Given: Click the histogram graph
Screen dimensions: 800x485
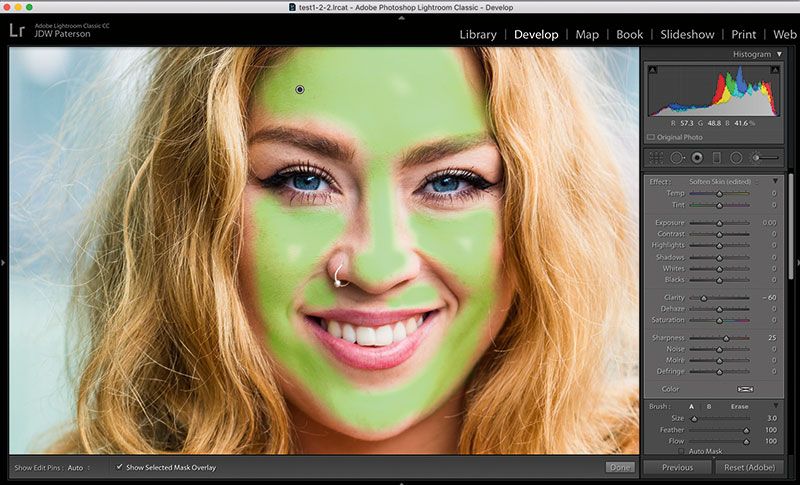Looking at the screenshot, I should 714,90.
